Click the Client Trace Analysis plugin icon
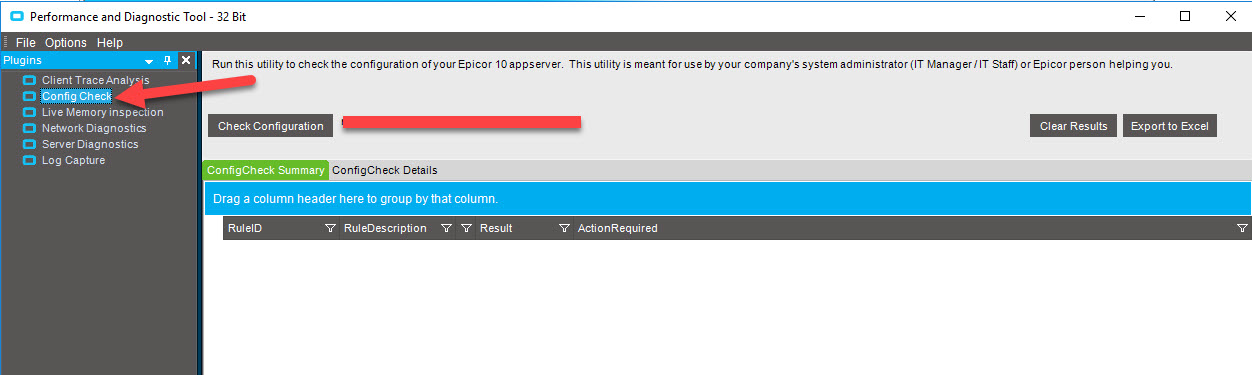 (29, 80)
